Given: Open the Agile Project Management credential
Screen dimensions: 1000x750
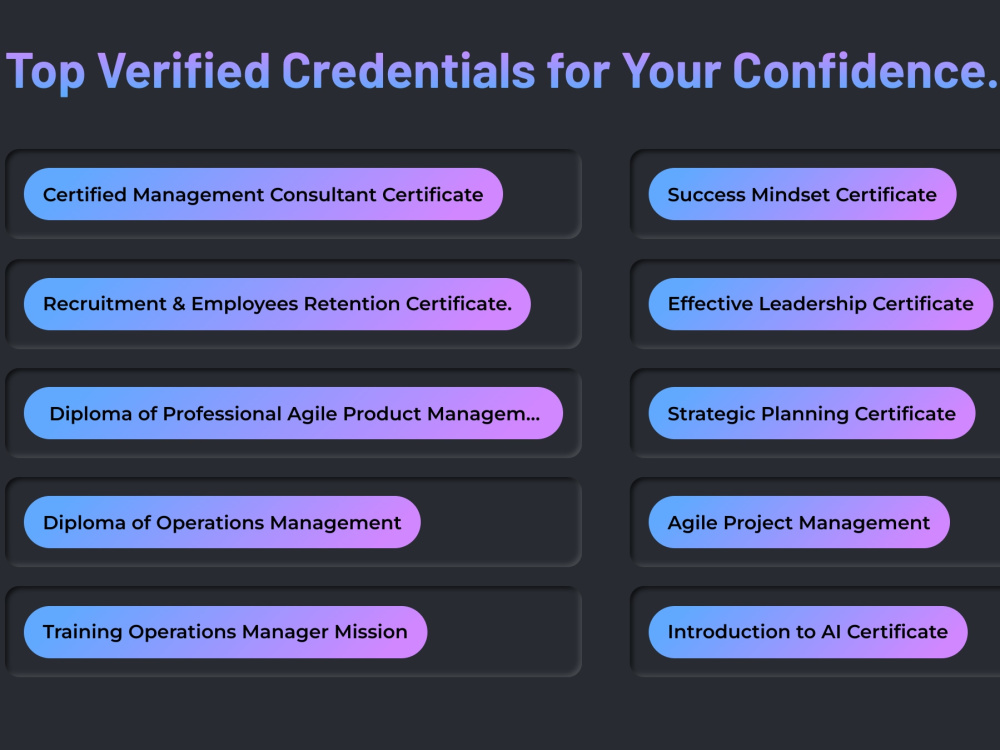Looking at the screenshot, I should click(799, 522).
